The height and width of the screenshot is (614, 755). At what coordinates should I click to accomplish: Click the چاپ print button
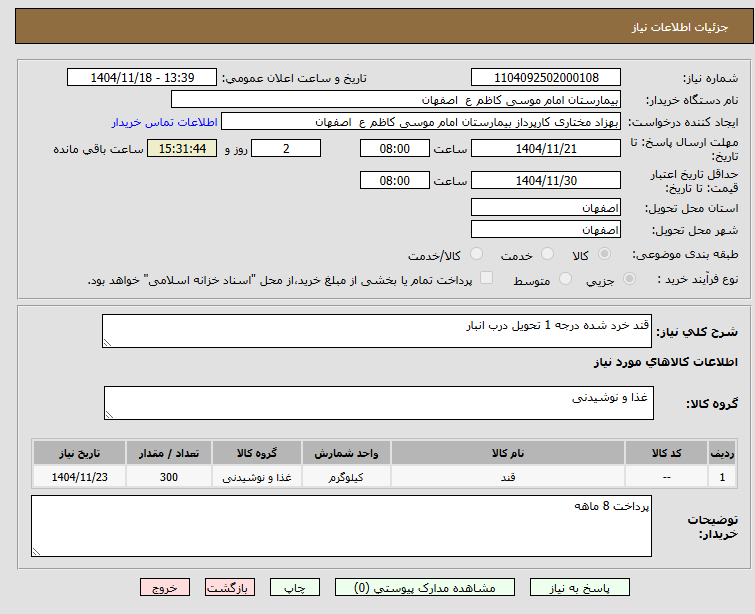tap(295, 588)
